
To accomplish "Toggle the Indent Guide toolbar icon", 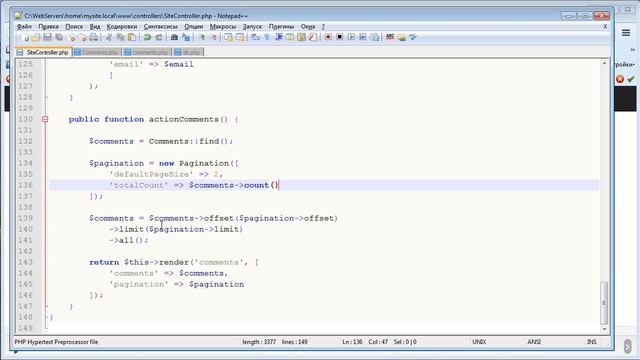I will tap(279, 38).
